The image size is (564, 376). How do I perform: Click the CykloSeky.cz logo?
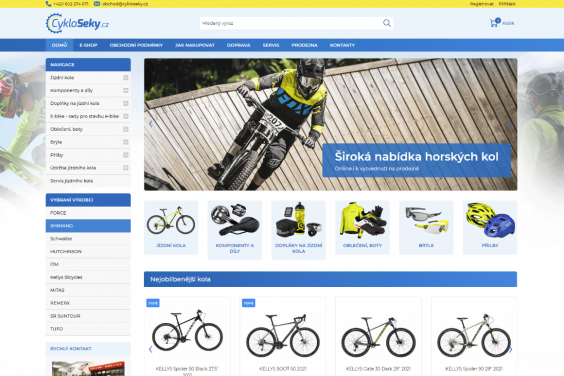tap(77, 23)
